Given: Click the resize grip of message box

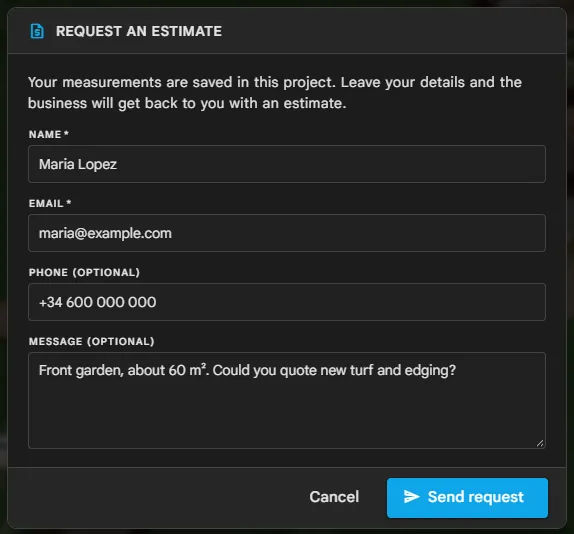Looking at the screenshot, I should point(540,443).
